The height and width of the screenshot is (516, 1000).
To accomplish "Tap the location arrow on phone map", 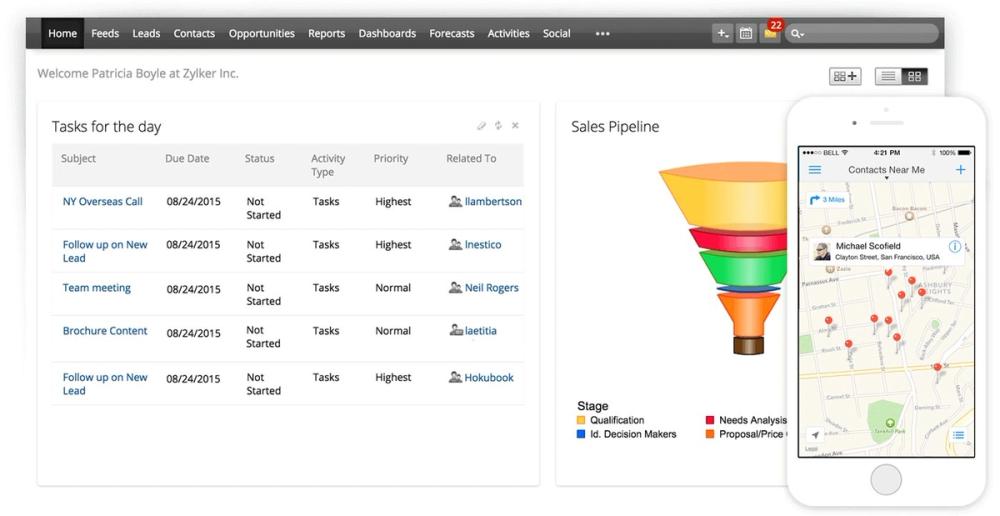I will coord(815,435).
